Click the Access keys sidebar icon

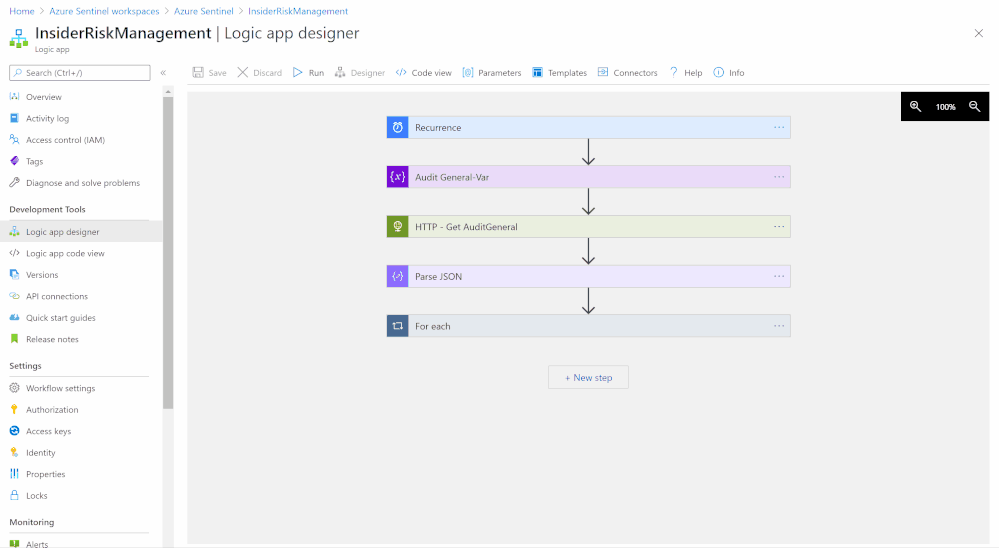(x=15, y=431)
